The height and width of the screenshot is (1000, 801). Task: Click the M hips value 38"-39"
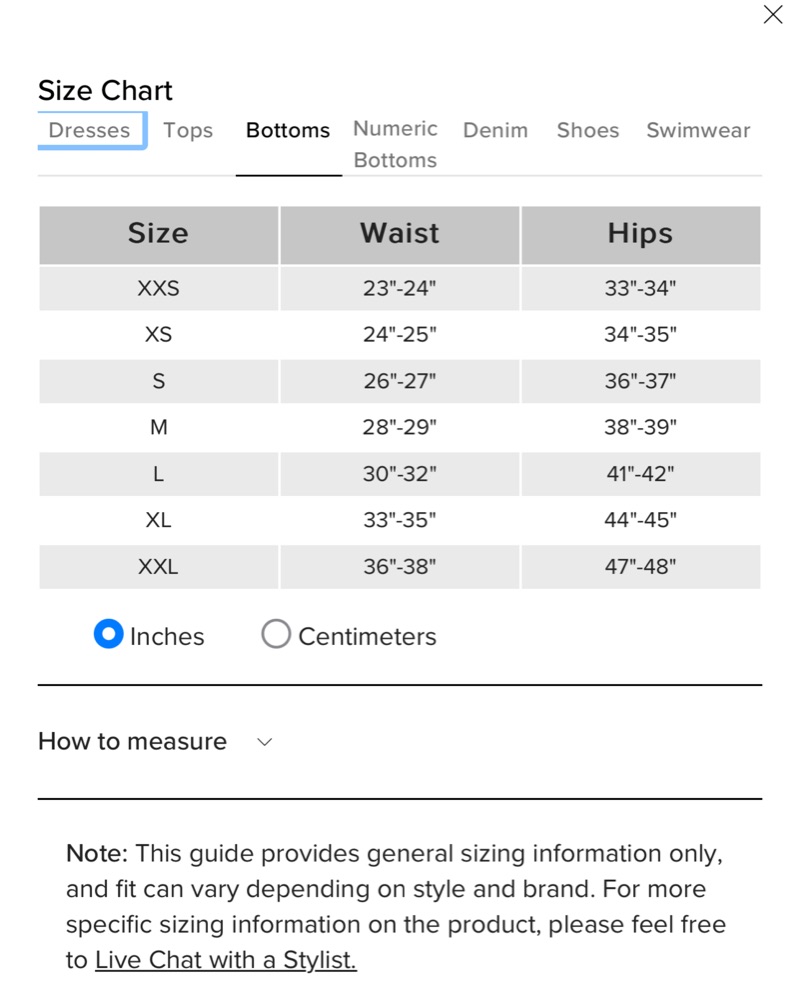[640, 428]
